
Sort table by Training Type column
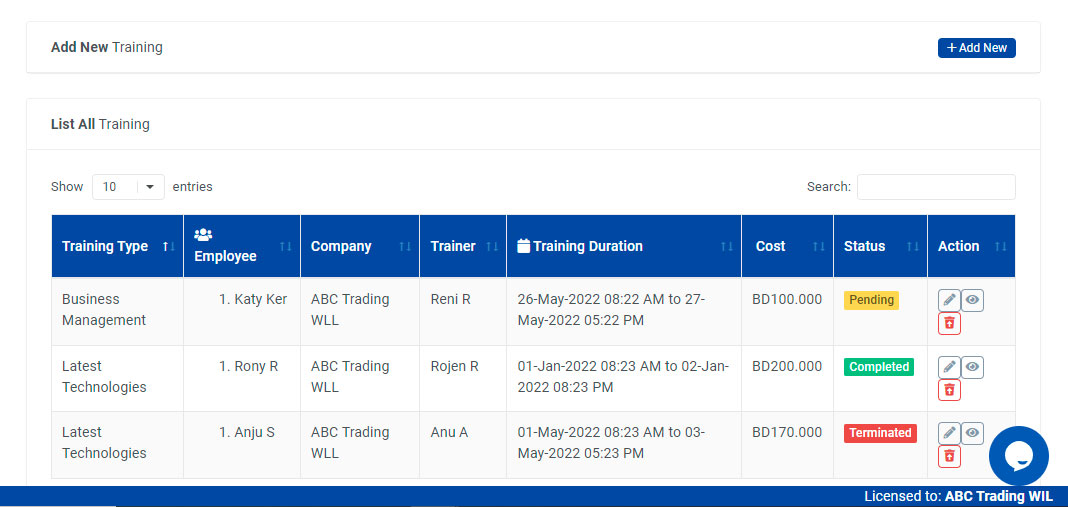(x=105, y=246)
